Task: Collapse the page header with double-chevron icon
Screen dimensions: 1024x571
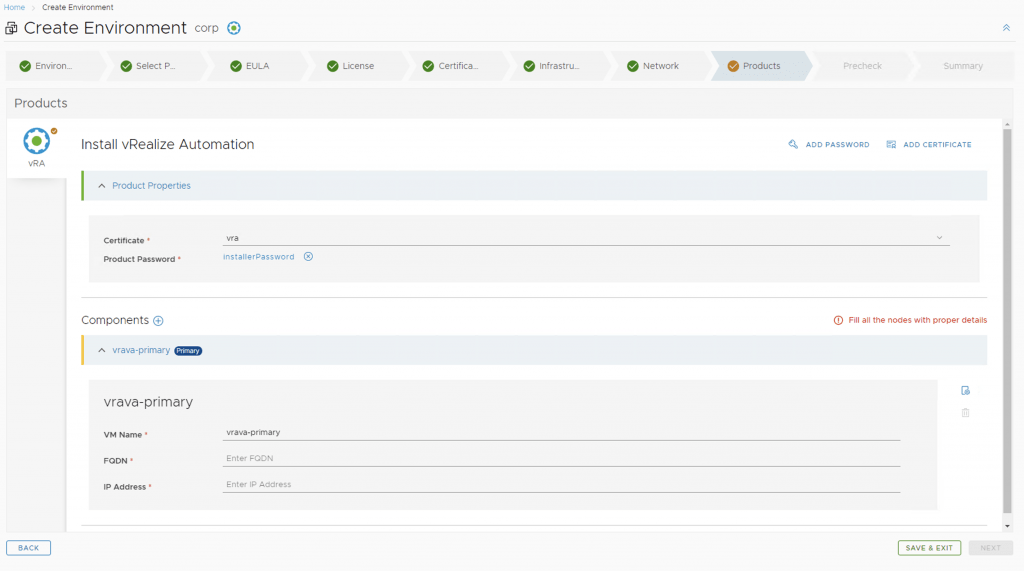Action: (1006, 28)
